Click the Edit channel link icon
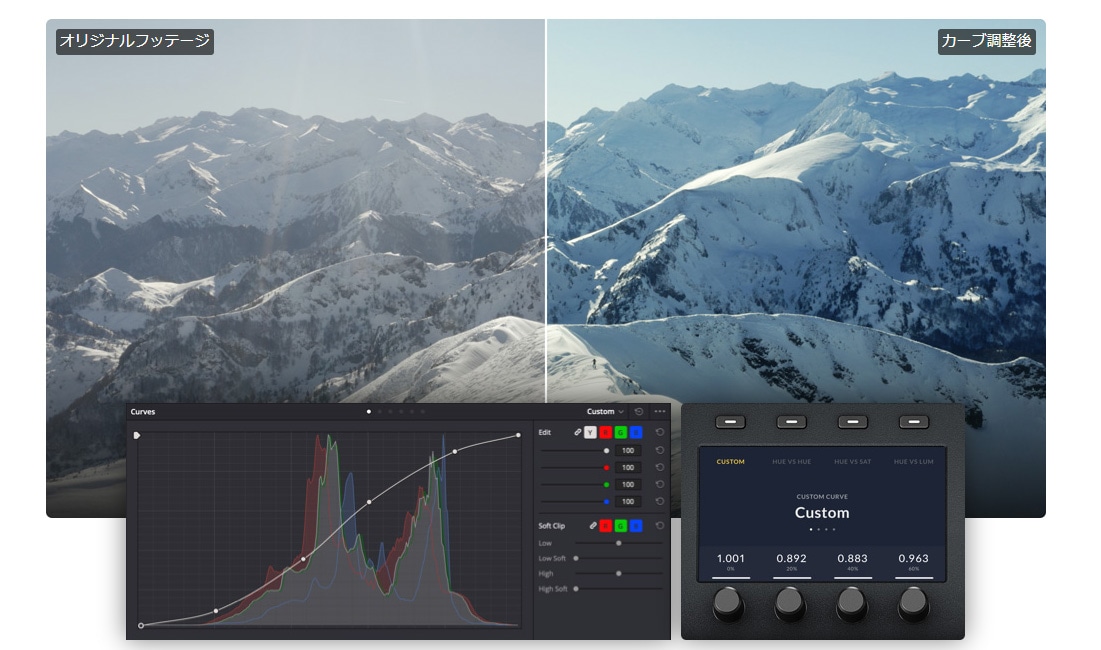The width and height of the screenshot is (1101, 650). (x=578, y=433)
